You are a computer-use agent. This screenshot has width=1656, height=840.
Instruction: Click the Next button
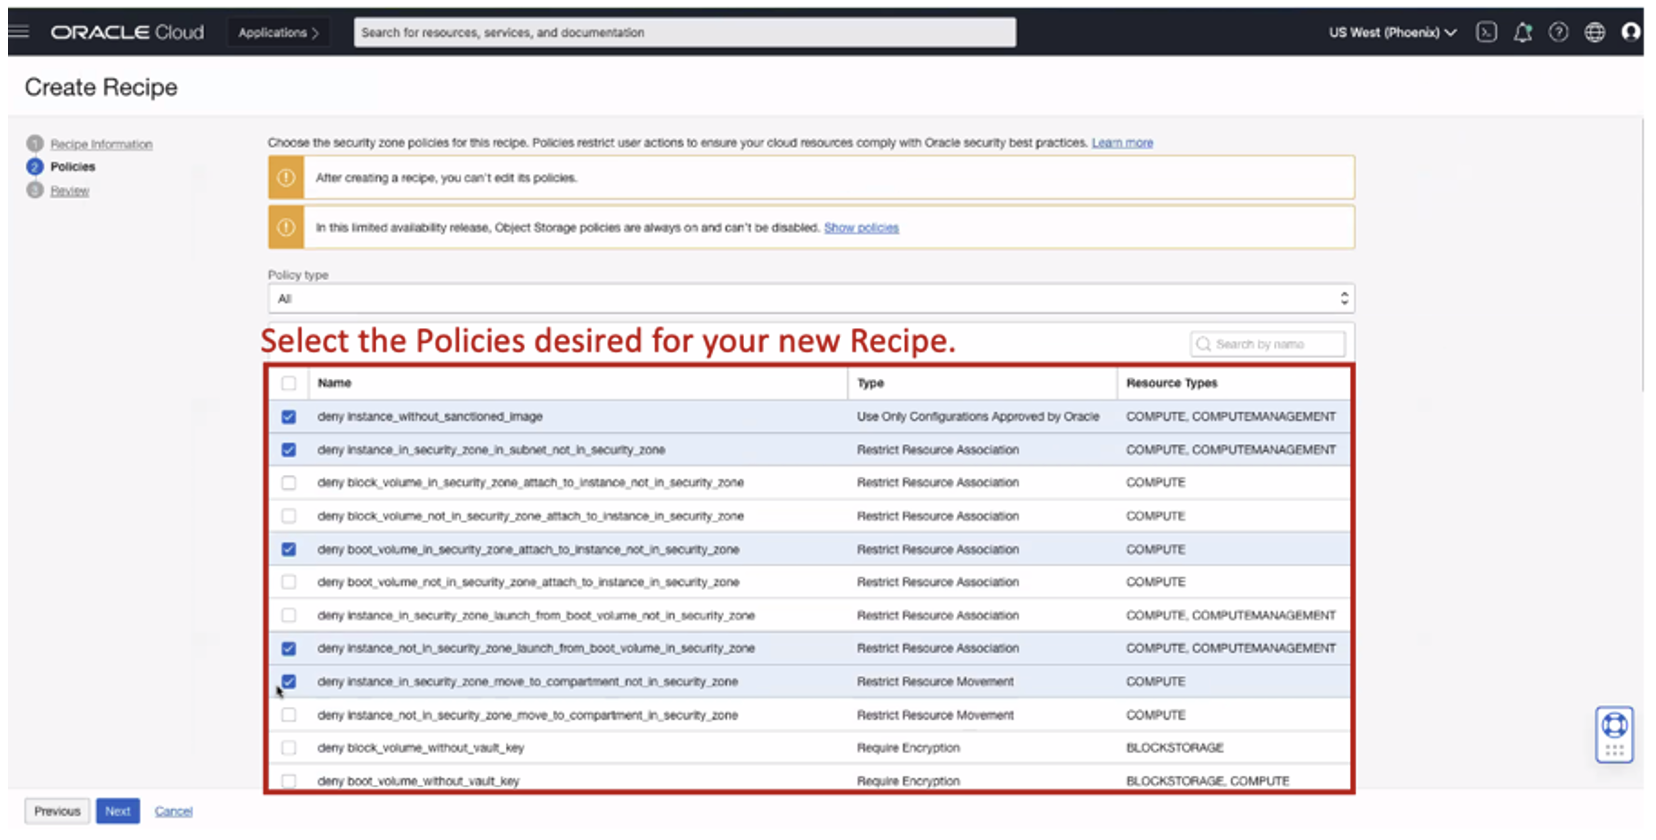coord(117,811)
